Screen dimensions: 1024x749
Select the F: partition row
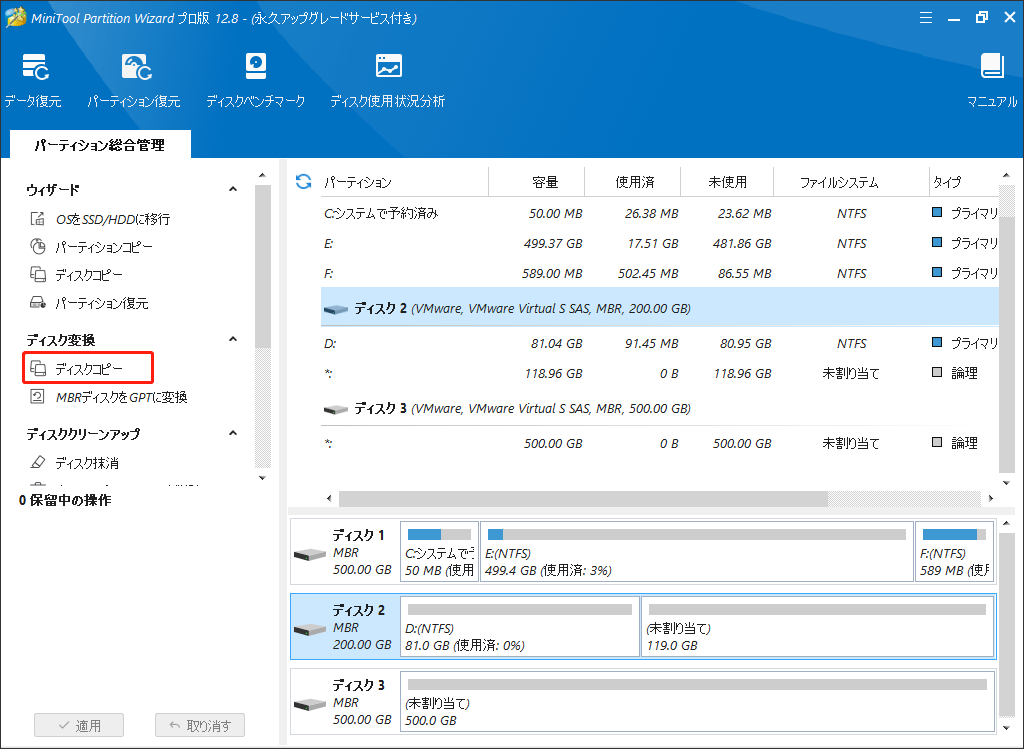tap(660, 274)
